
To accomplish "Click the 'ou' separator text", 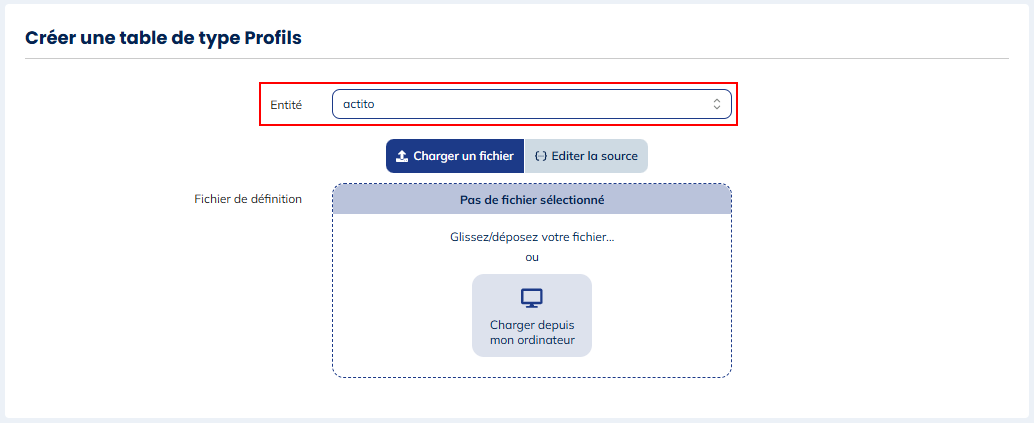I will pos(531,257).
